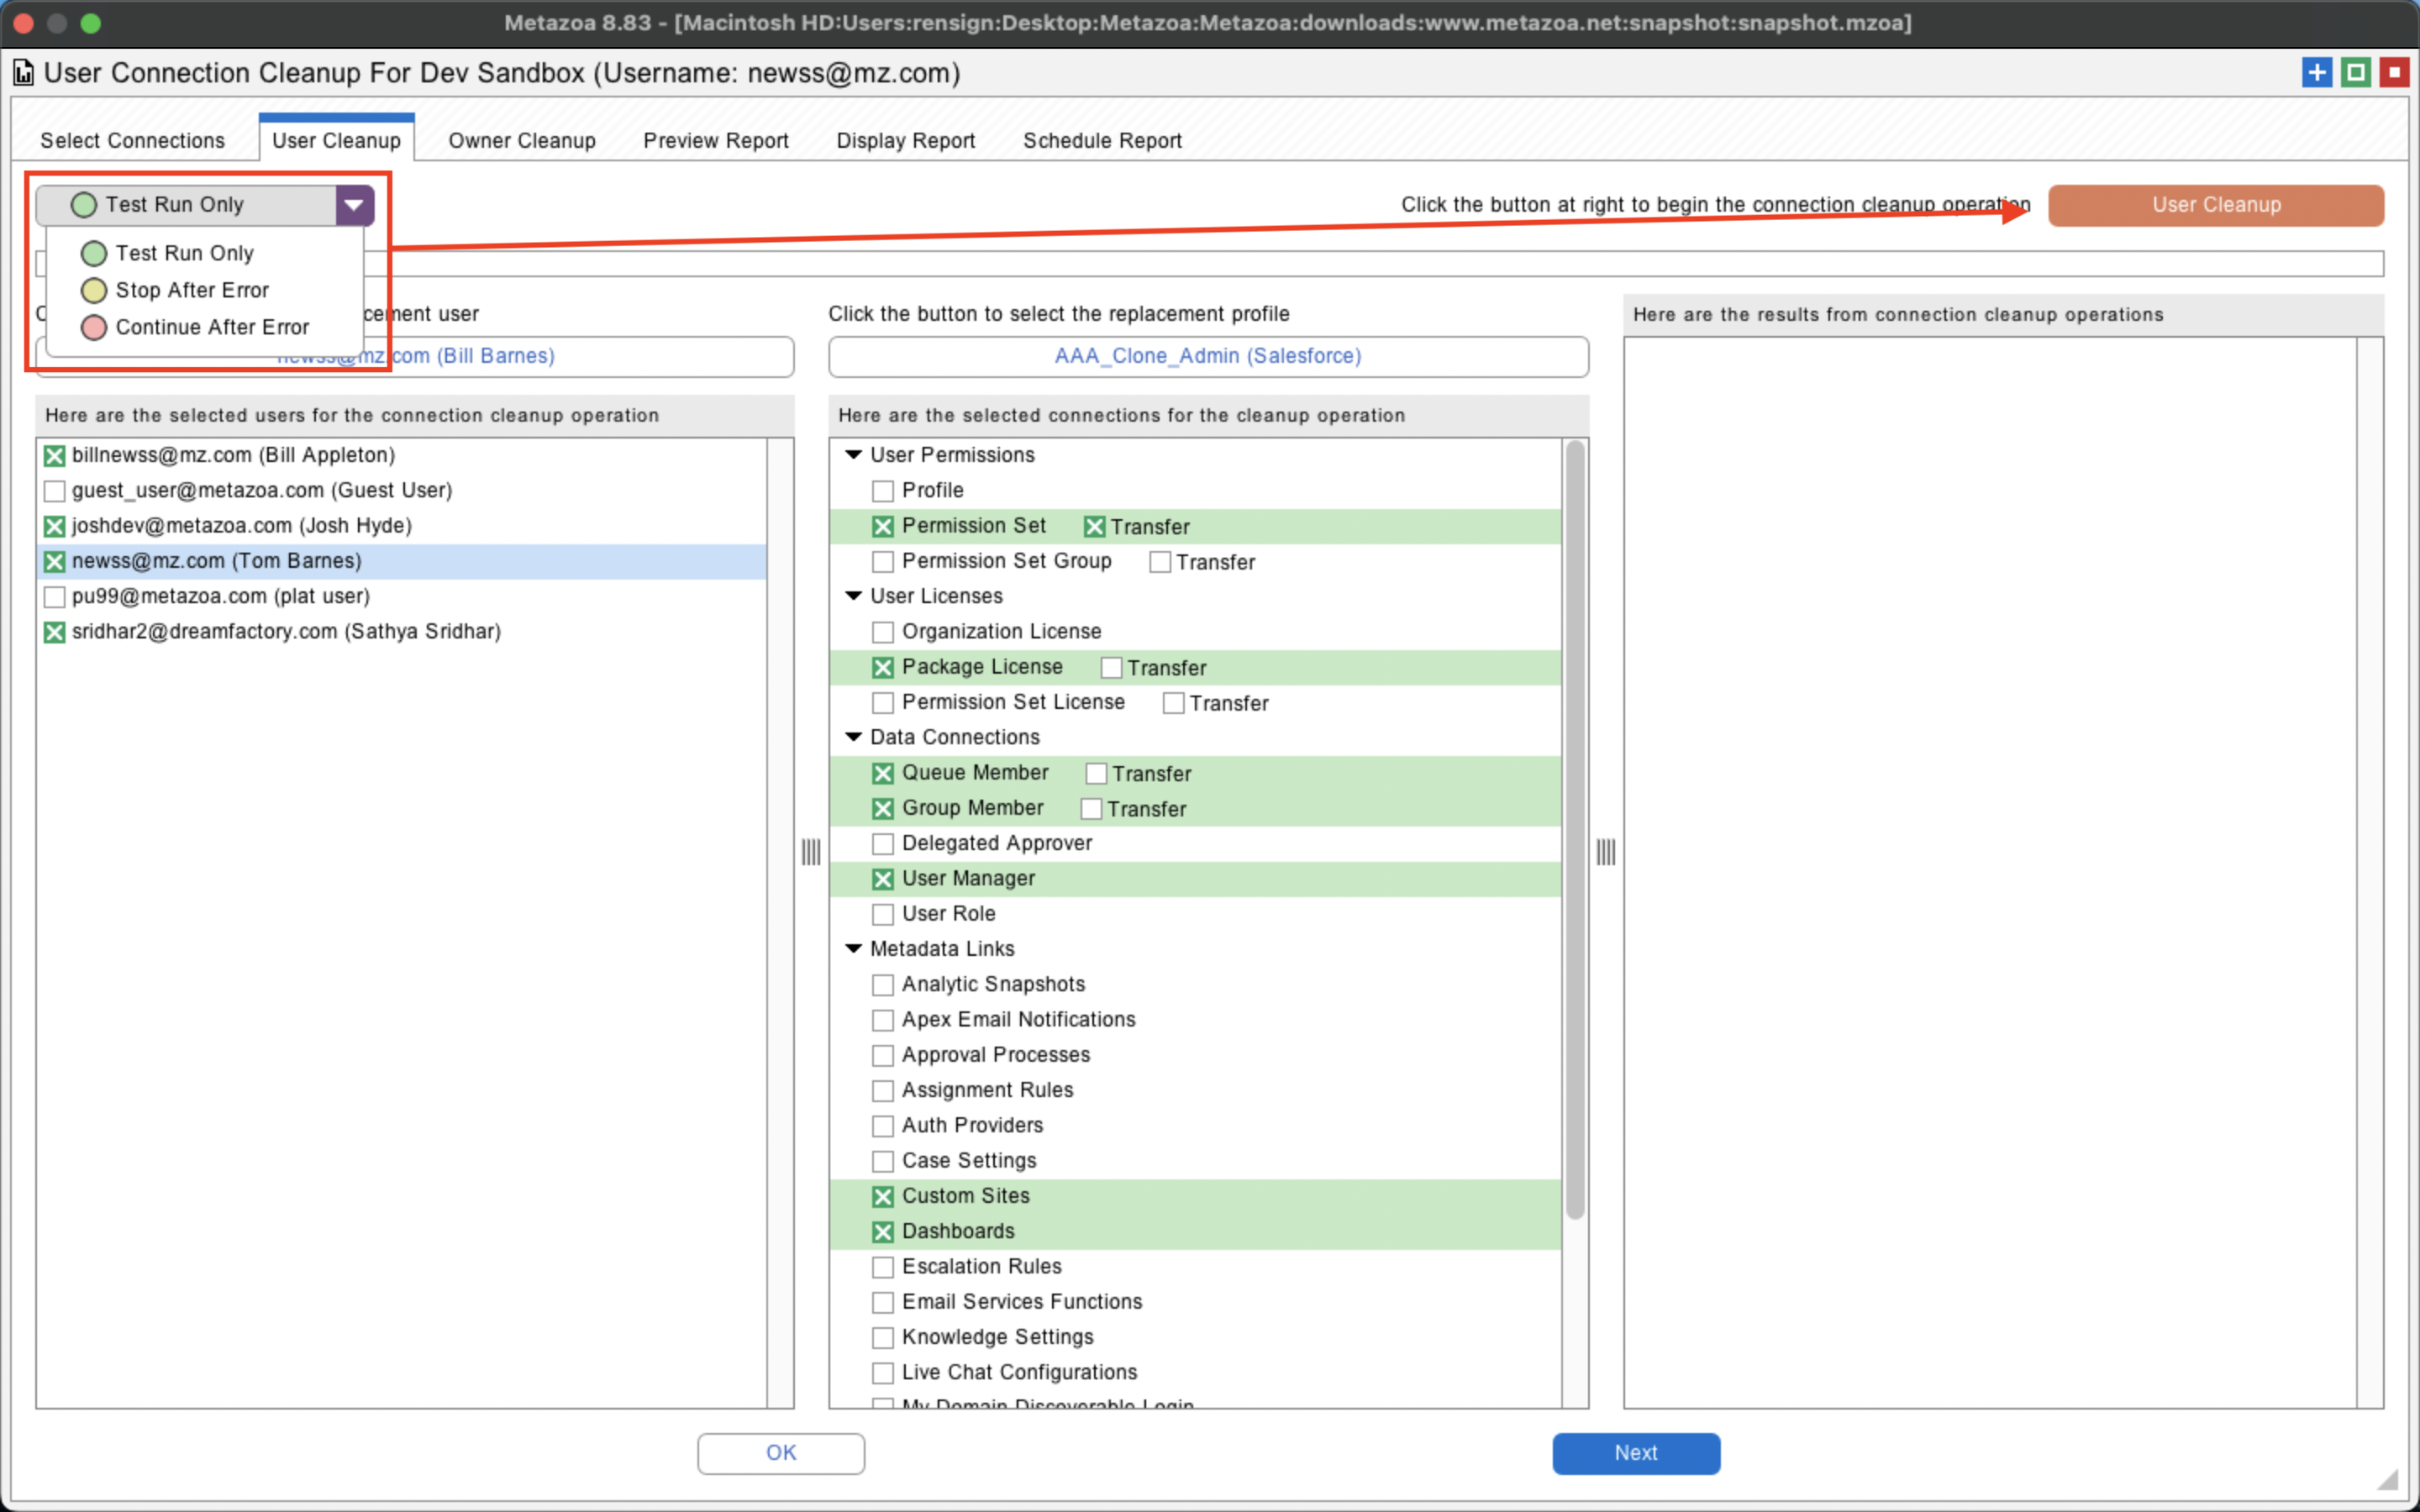
Task: Check the guest_user@metazoa.com checkbox
Action: [55, 491]
